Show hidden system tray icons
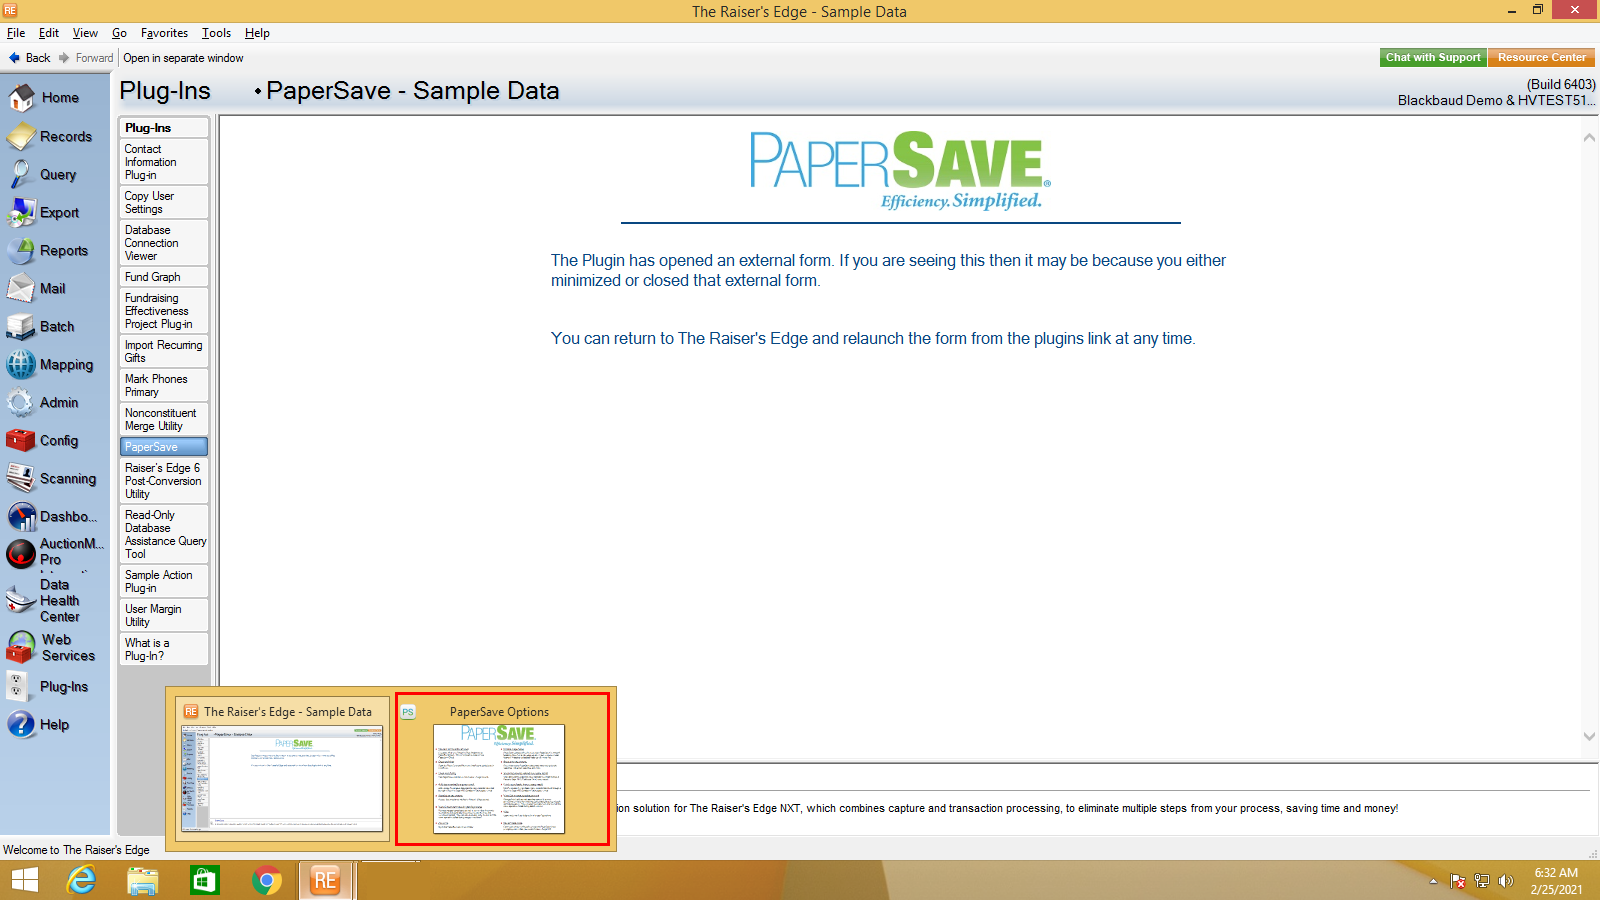The image size is (1600, 900). (x=1433, y=881)
